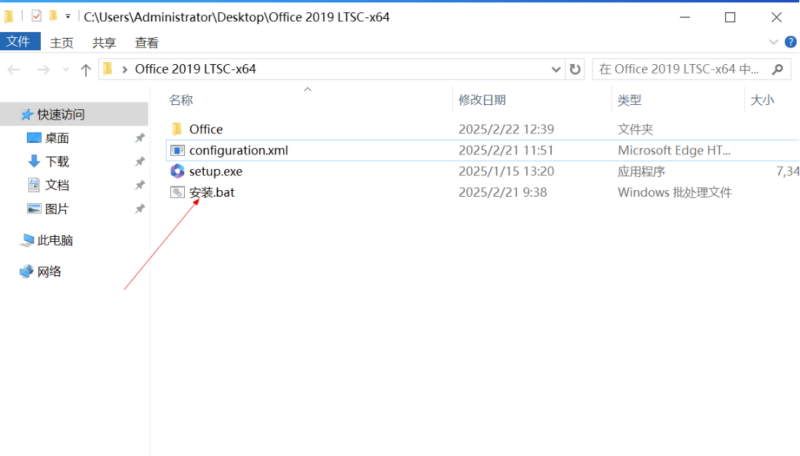
Task: Click the back navigation arrow
Action: 14,69
